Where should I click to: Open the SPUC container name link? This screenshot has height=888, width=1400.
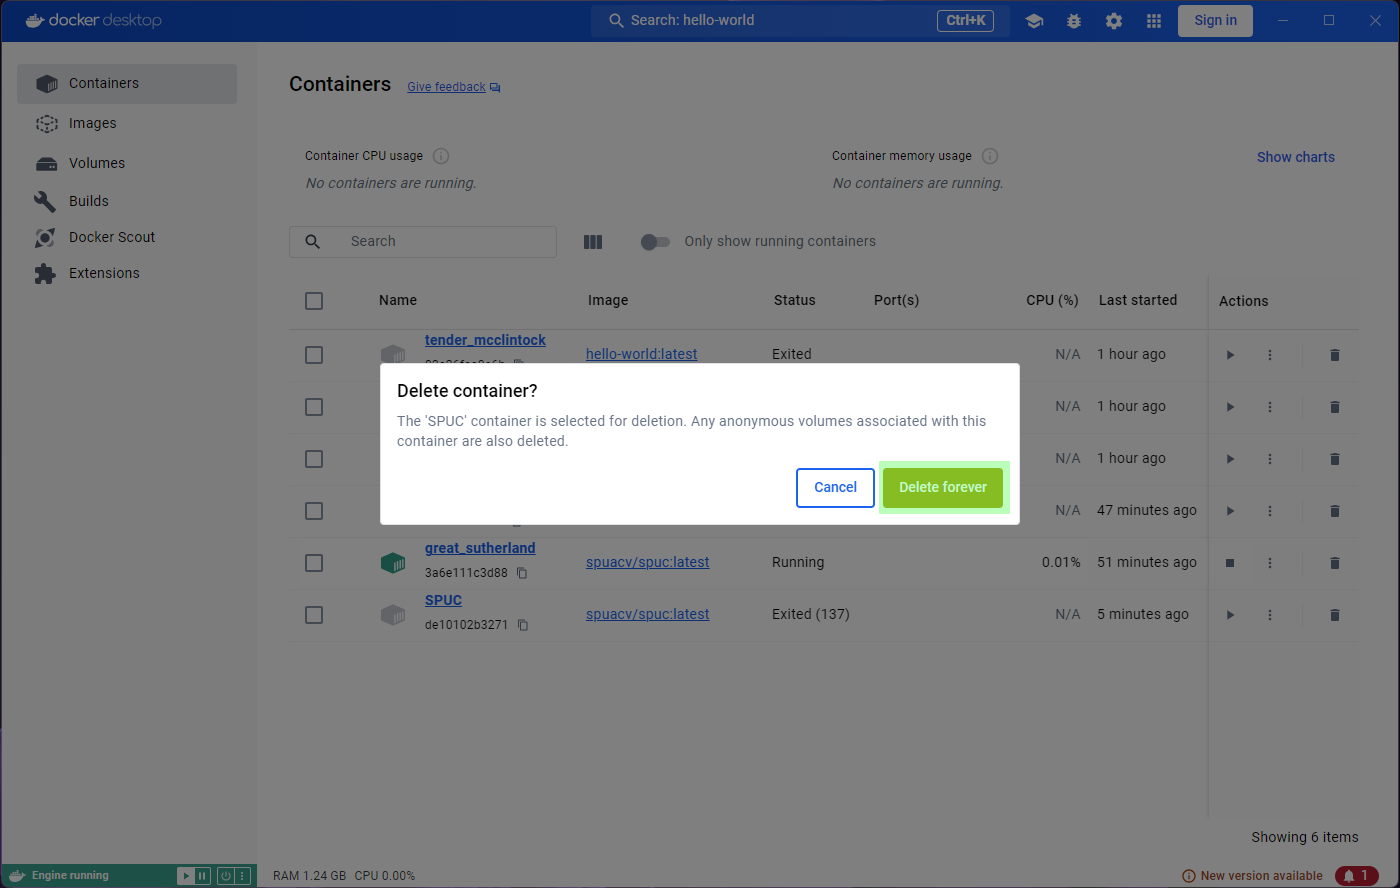[443, 600]
